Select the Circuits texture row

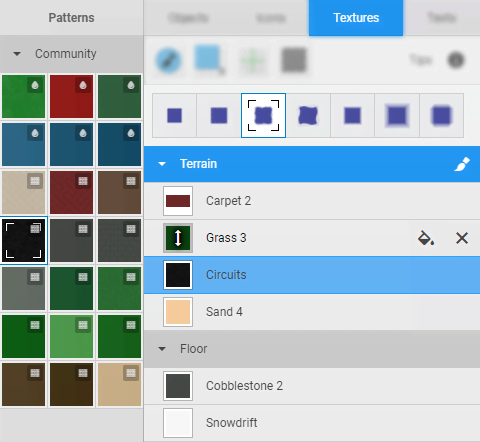[312, 275]
